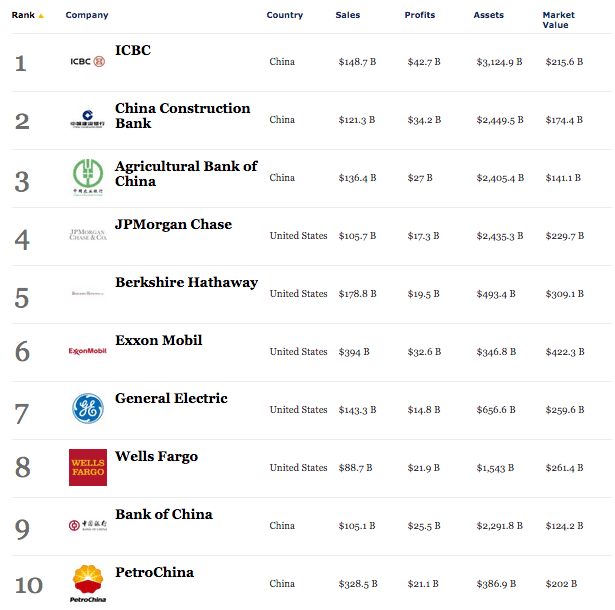615x610 pixels.
Task: Click the PetroChina logo
Action: point(87,583)
